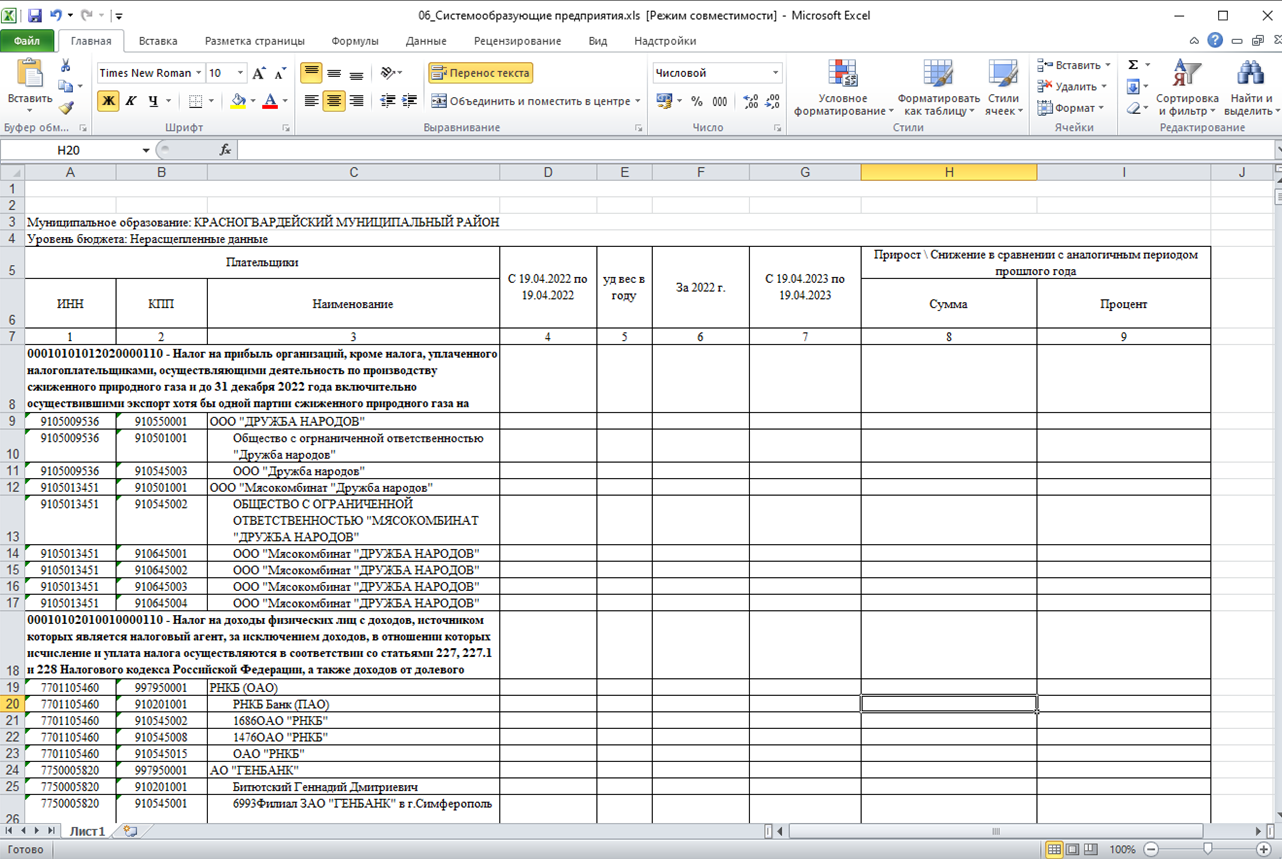Switch to the Вставка ribbon tab
Viewport: 1282px width, 860px height.
click(158, 41)
